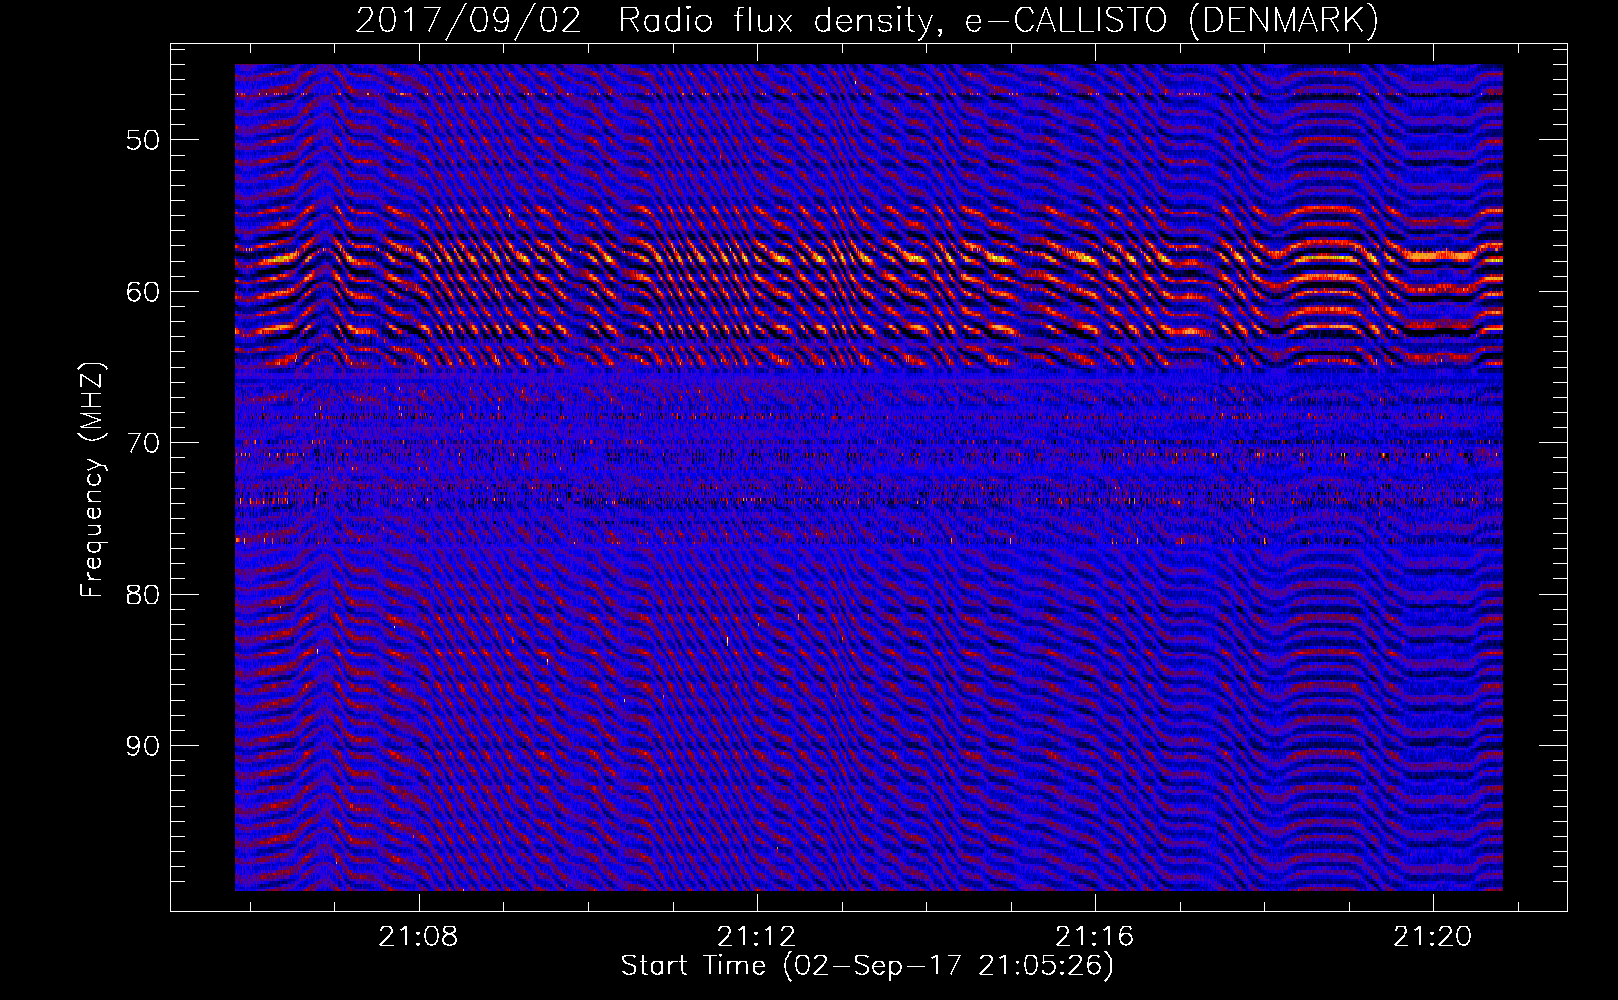Click the 60 MHz frequency tick label
Screen dimensions: 1618x1000
coord(143,291)
